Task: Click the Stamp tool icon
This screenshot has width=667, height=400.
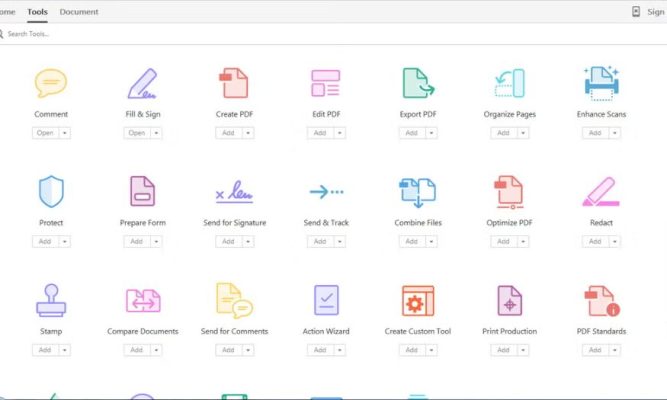Action: coord(50,299)
